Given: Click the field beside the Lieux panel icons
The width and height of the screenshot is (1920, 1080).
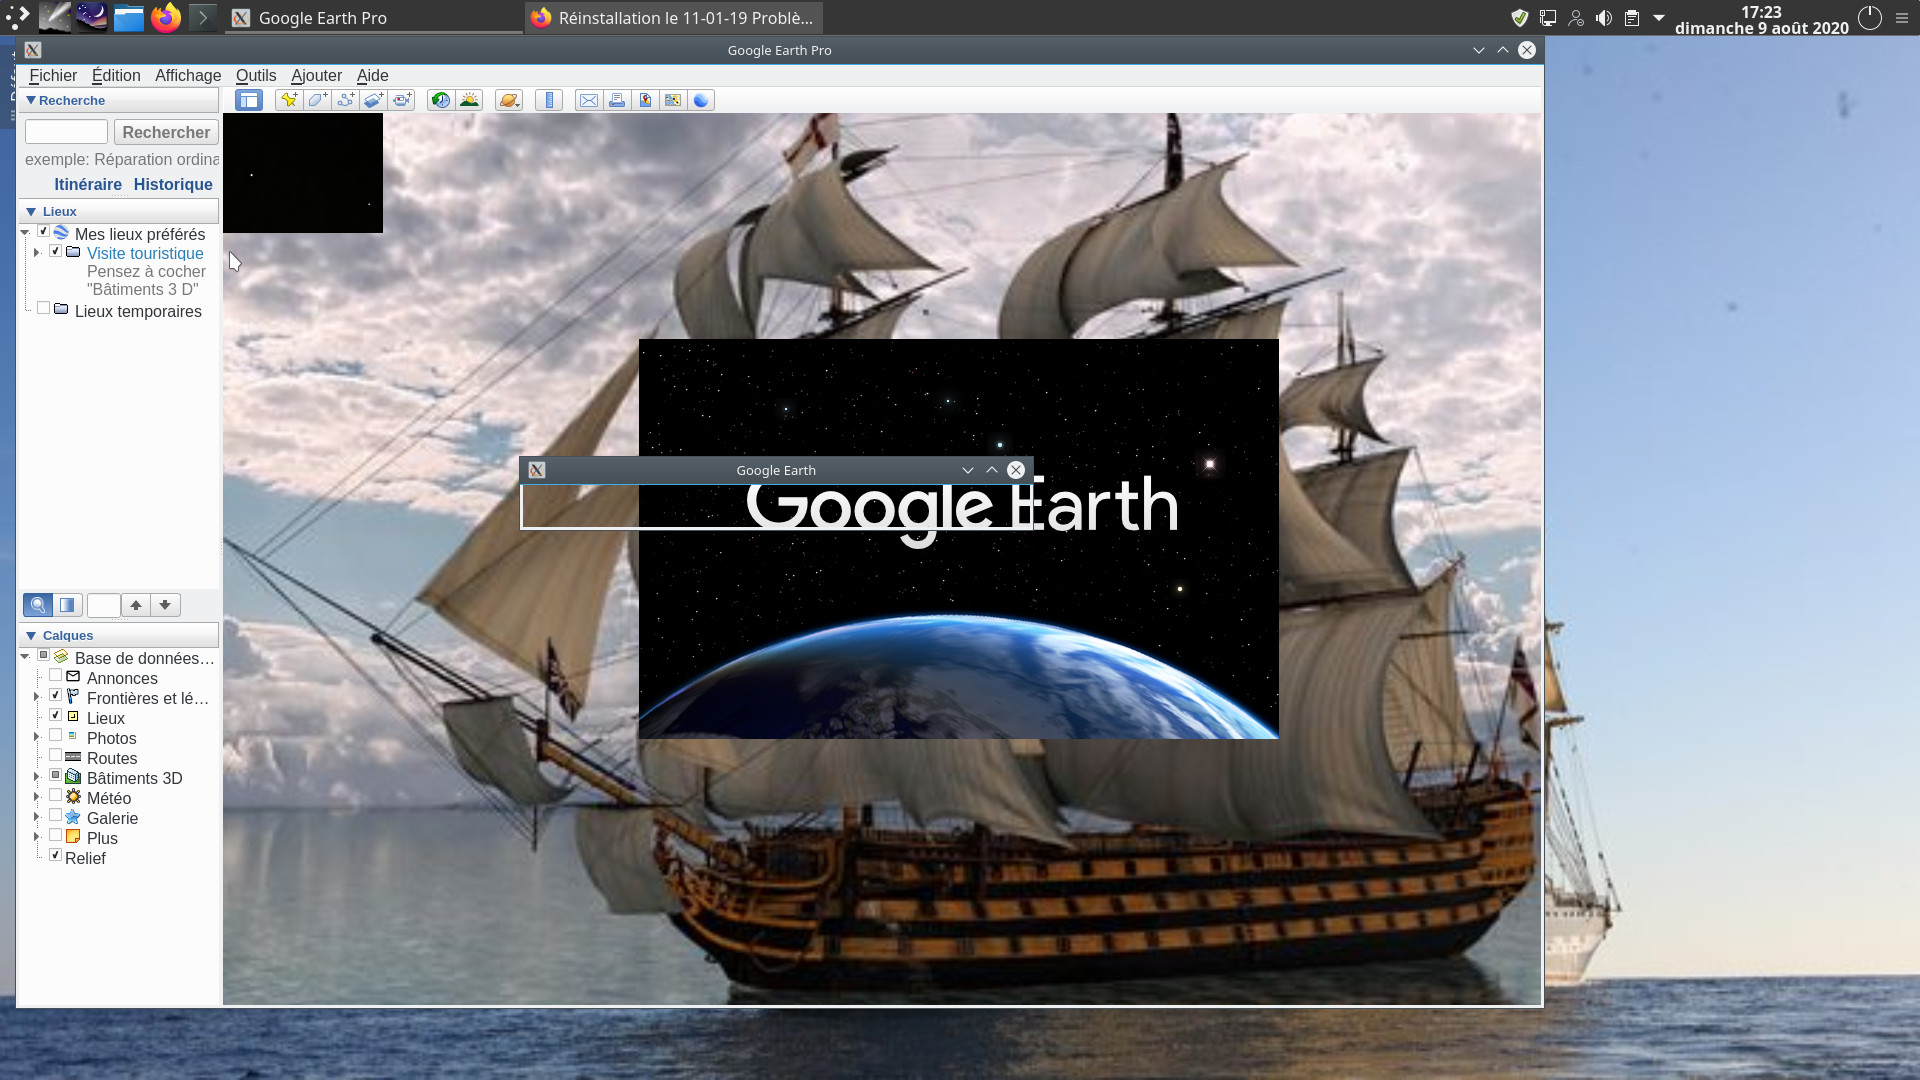Looking at the screenshot, I should point(104,605).
